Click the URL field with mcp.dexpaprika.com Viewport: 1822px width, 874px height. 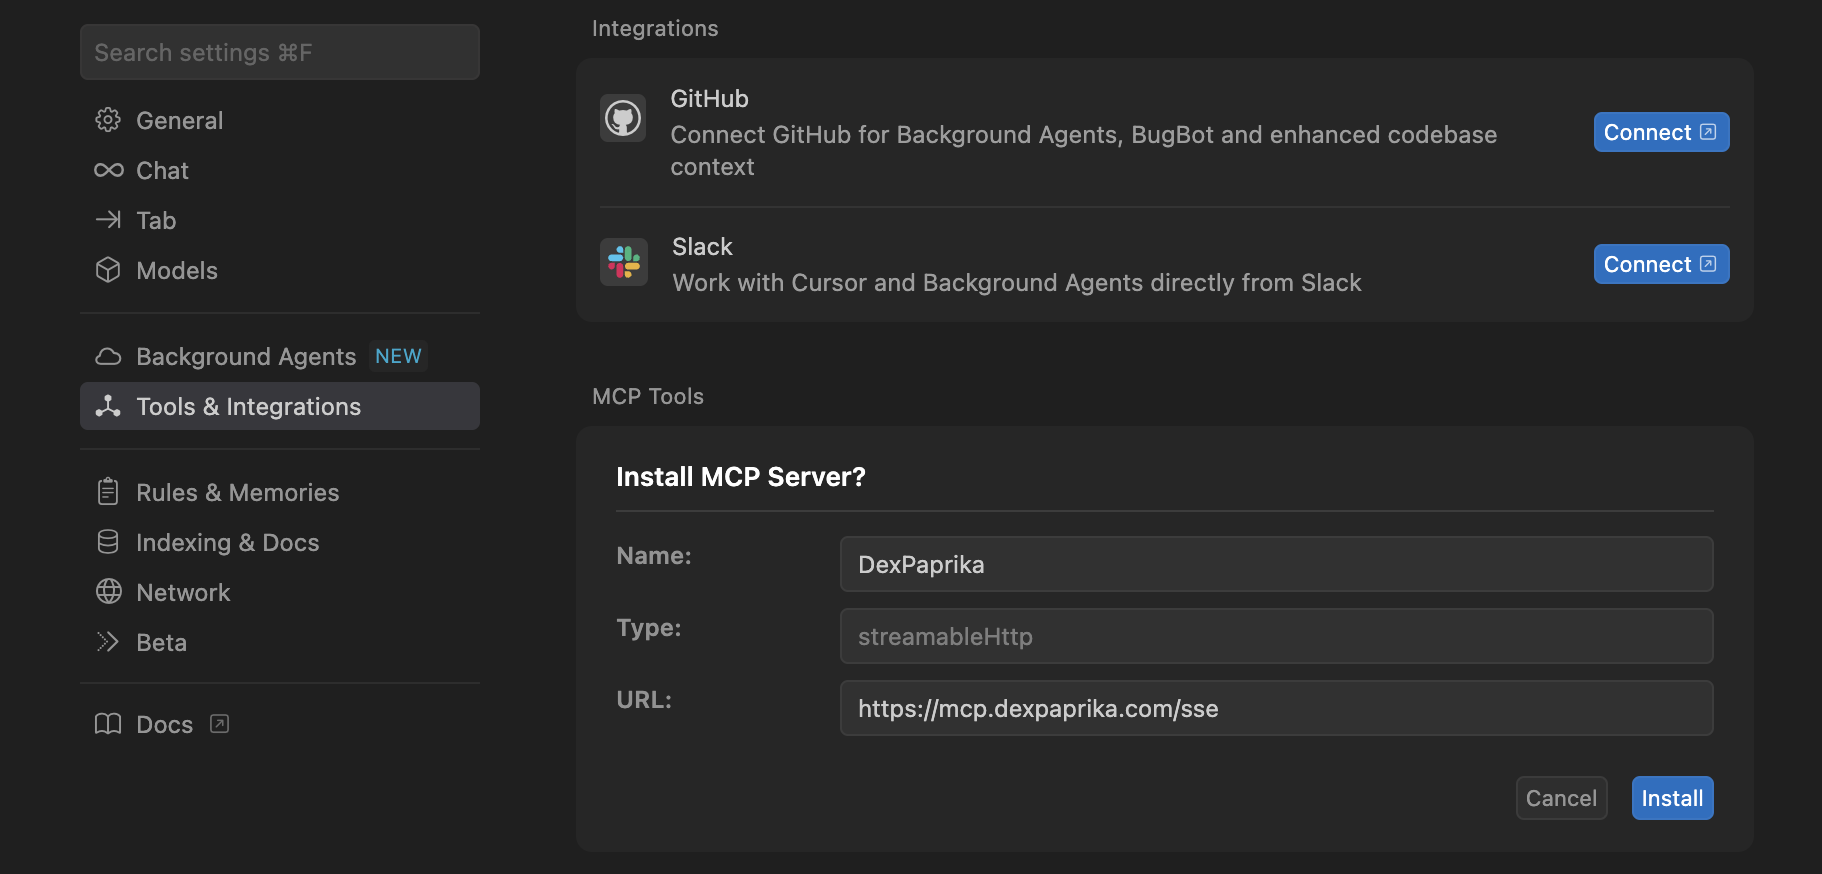[1276, 708]
